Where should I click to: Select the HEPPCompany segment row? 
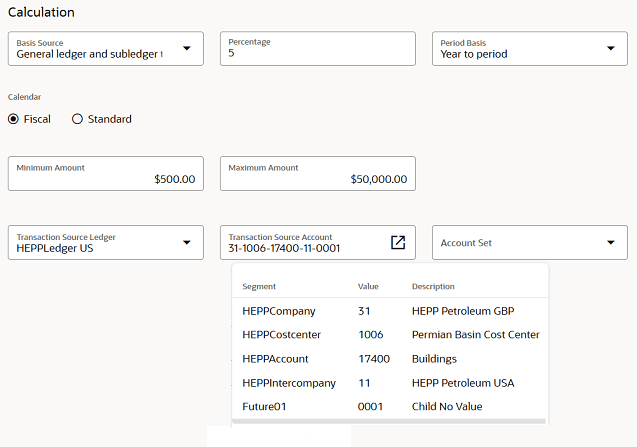[390, 311]
